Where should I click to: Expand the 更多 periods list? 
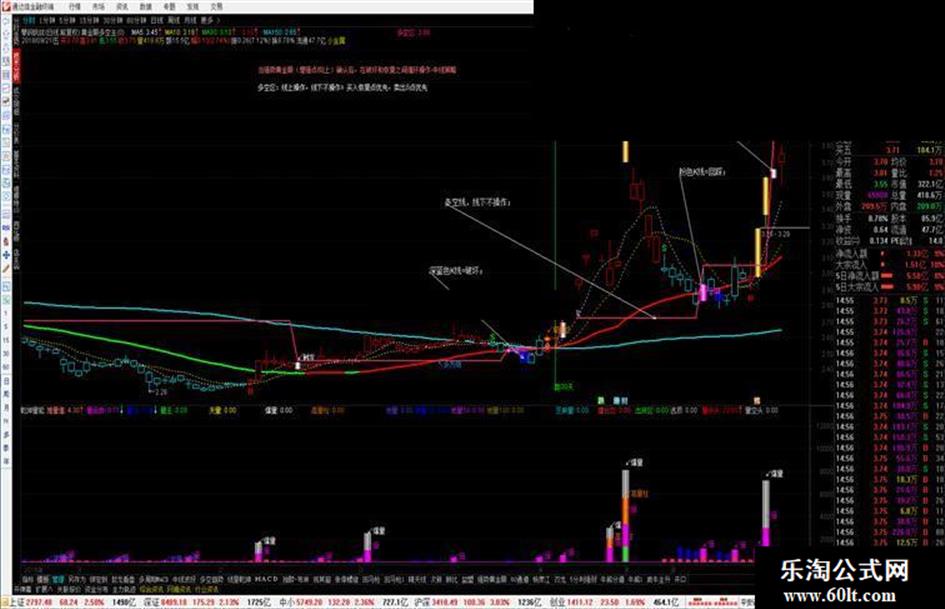click(209, 20)
